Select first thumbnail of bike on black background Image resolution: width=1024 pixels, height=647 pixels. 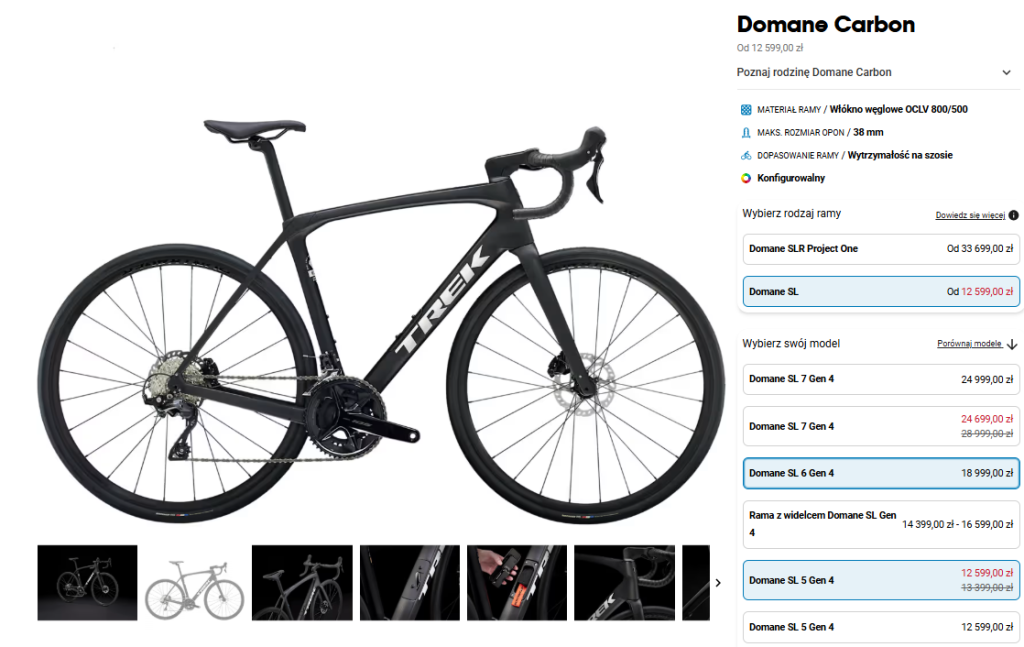coord(88,582)
